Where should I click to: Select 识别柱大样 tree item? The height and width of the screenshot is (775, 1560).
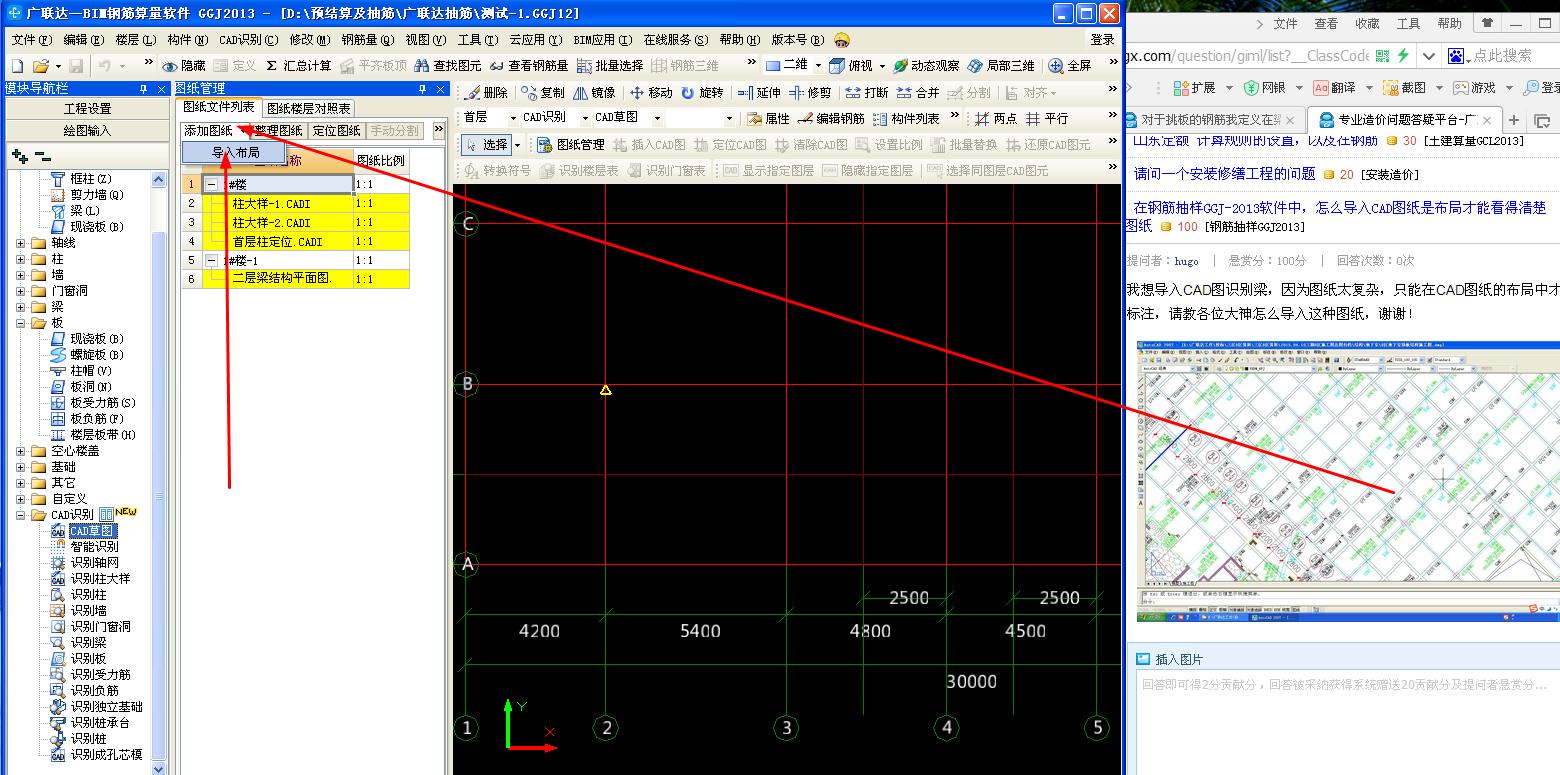[100, 578]
